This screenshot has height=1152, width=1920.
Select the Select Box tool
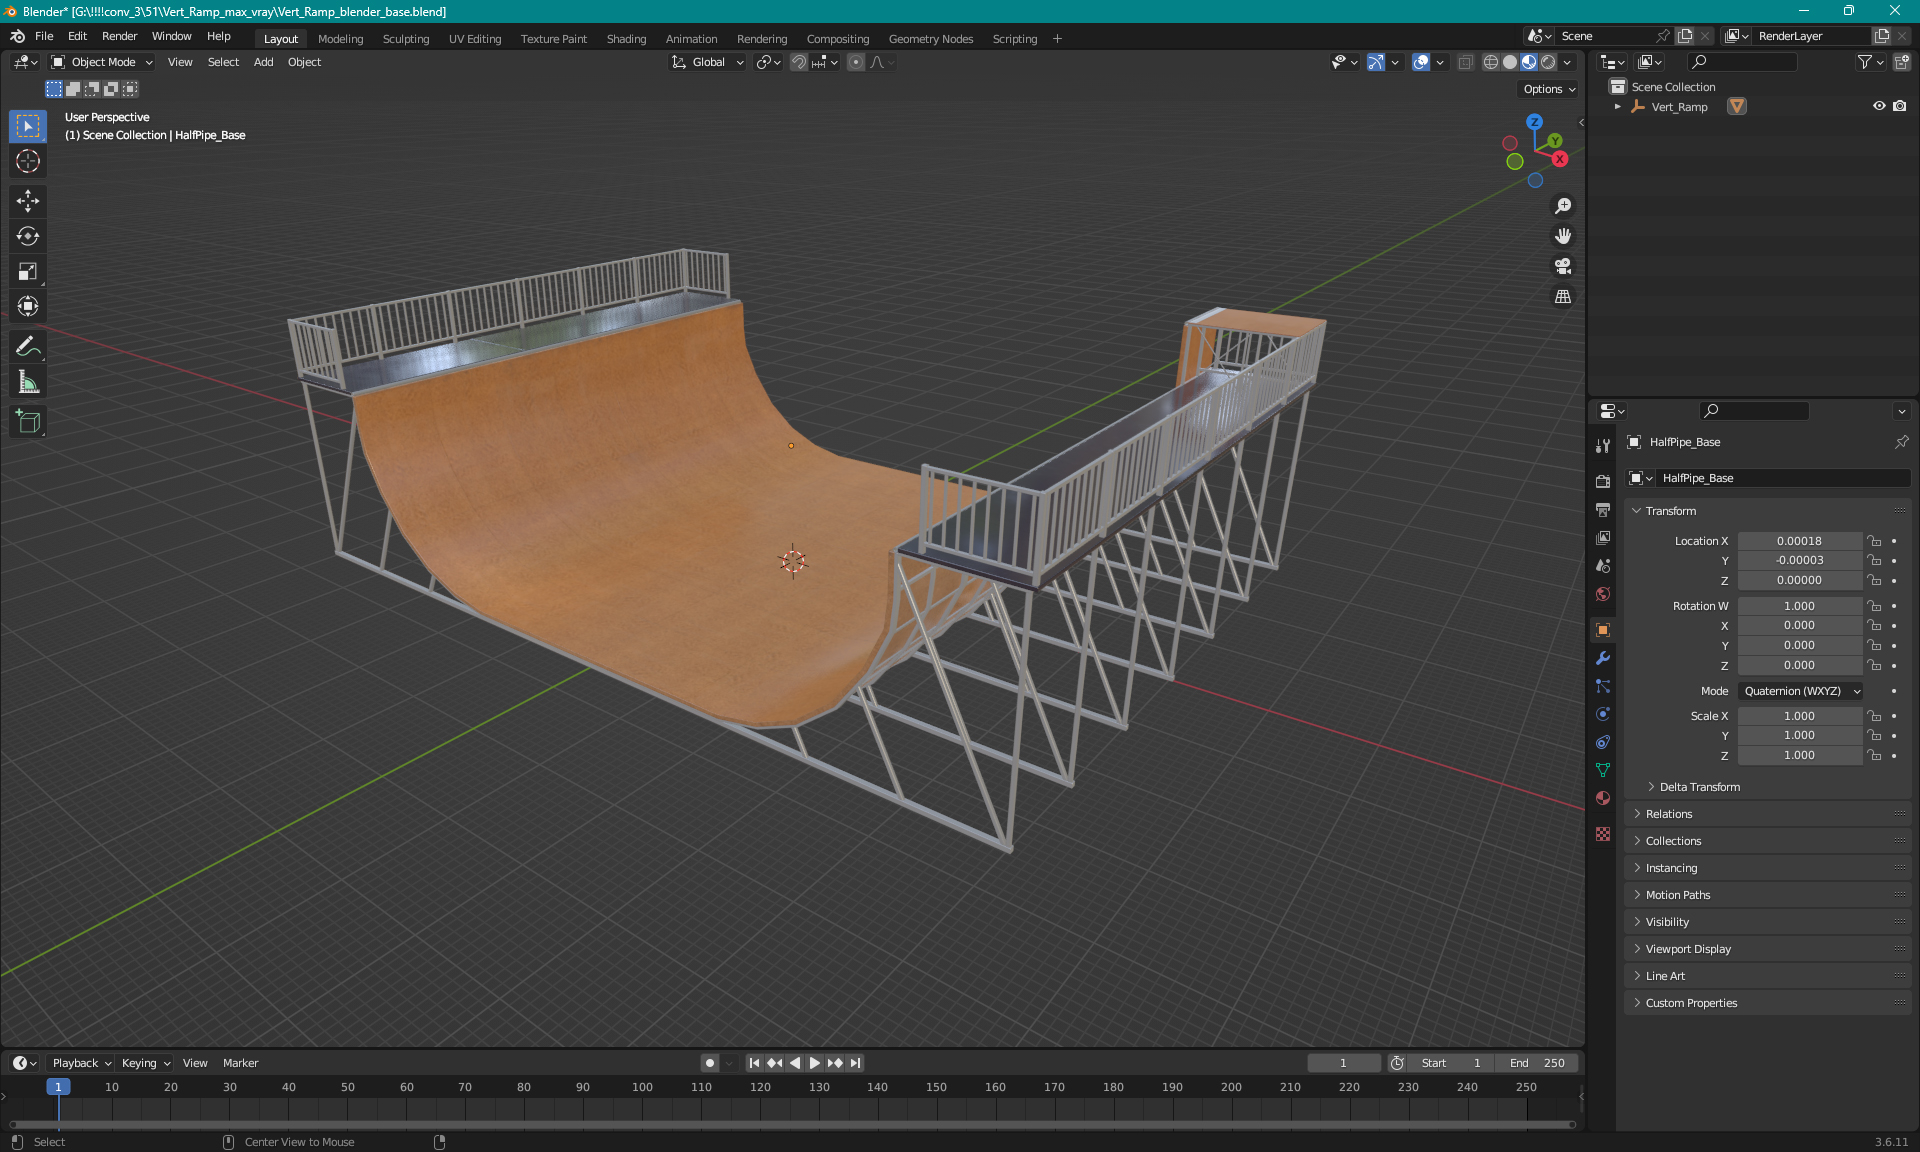[x=28, y=126]
